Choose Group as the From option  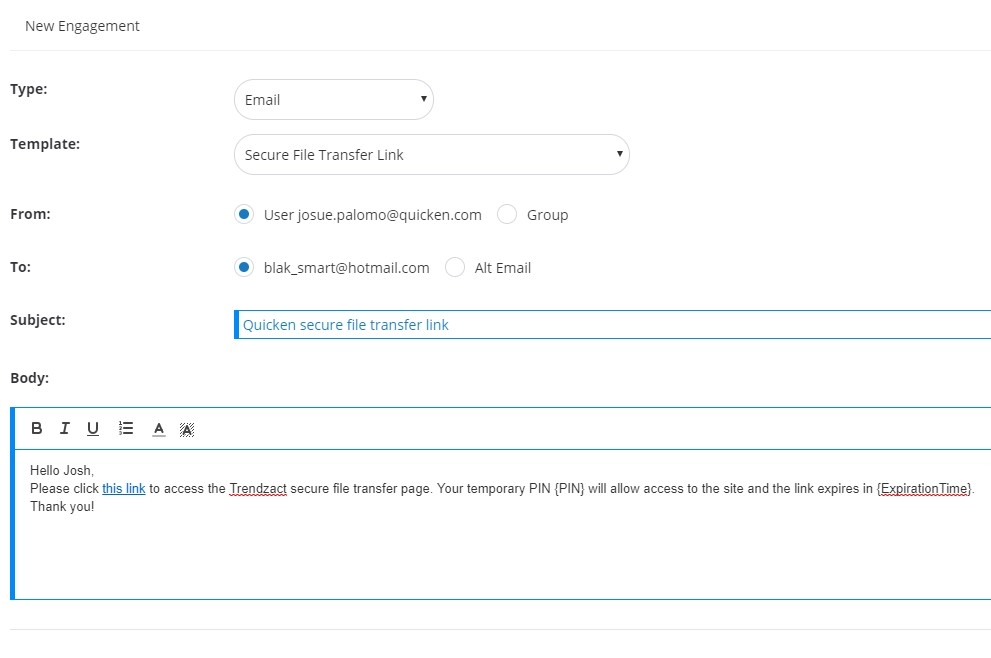click(507, 214)
